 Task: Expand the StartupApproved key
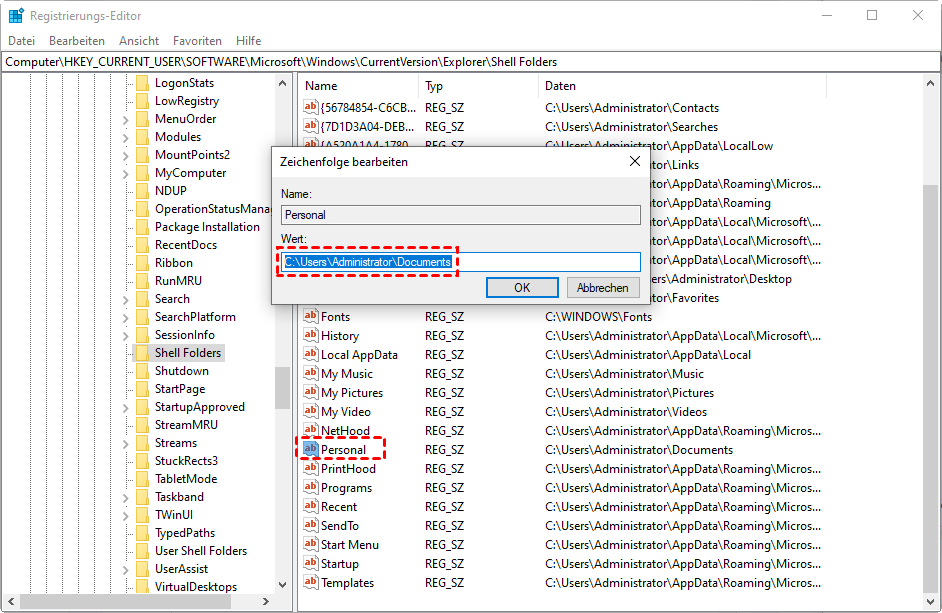coord(126,407)
